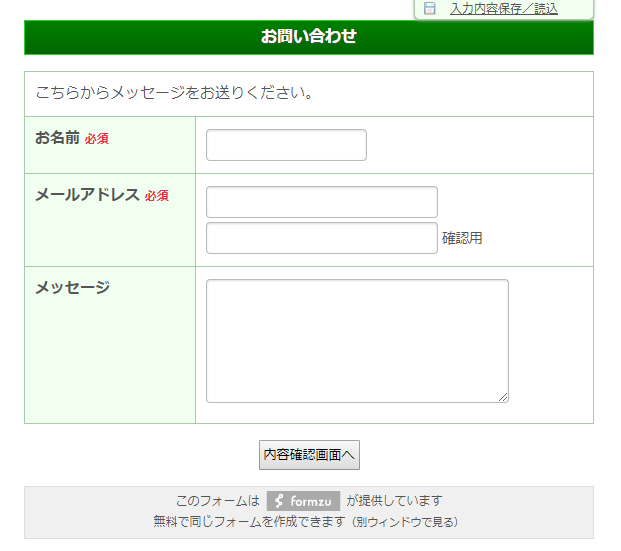Click the 必須 mark beside メールアドレス
This screenshot has width=621, height=551.
point(157,196)
